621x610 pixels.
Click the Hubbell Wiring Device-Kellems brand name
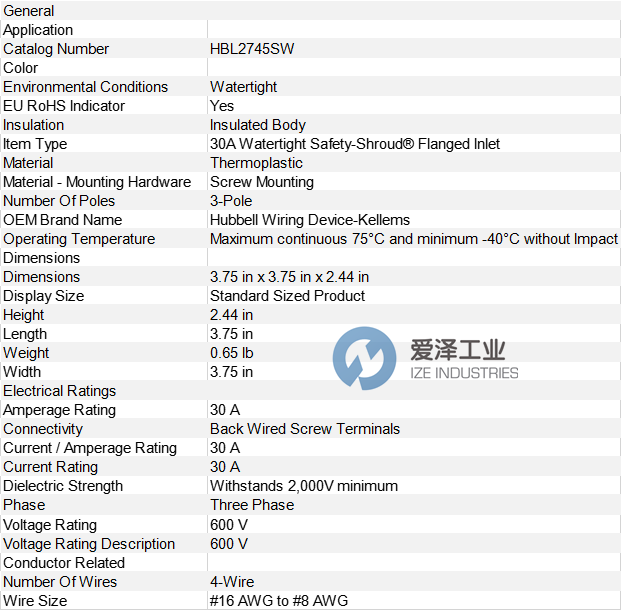click(x=310, y=220)
